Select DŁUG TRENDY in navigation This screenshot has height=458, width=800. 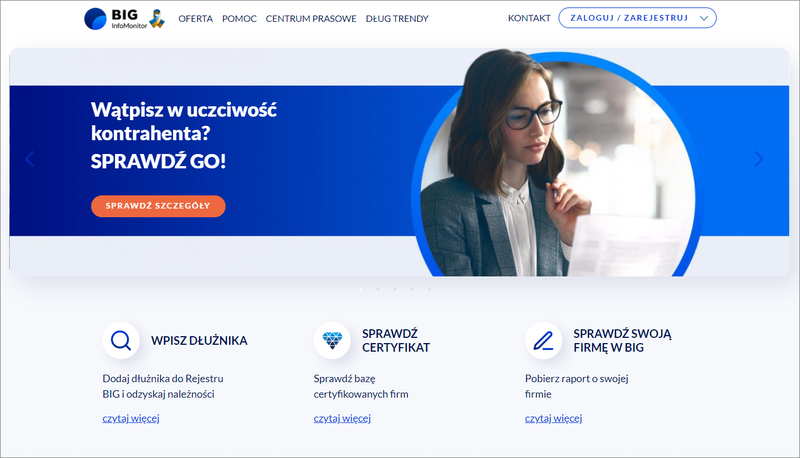397,19
